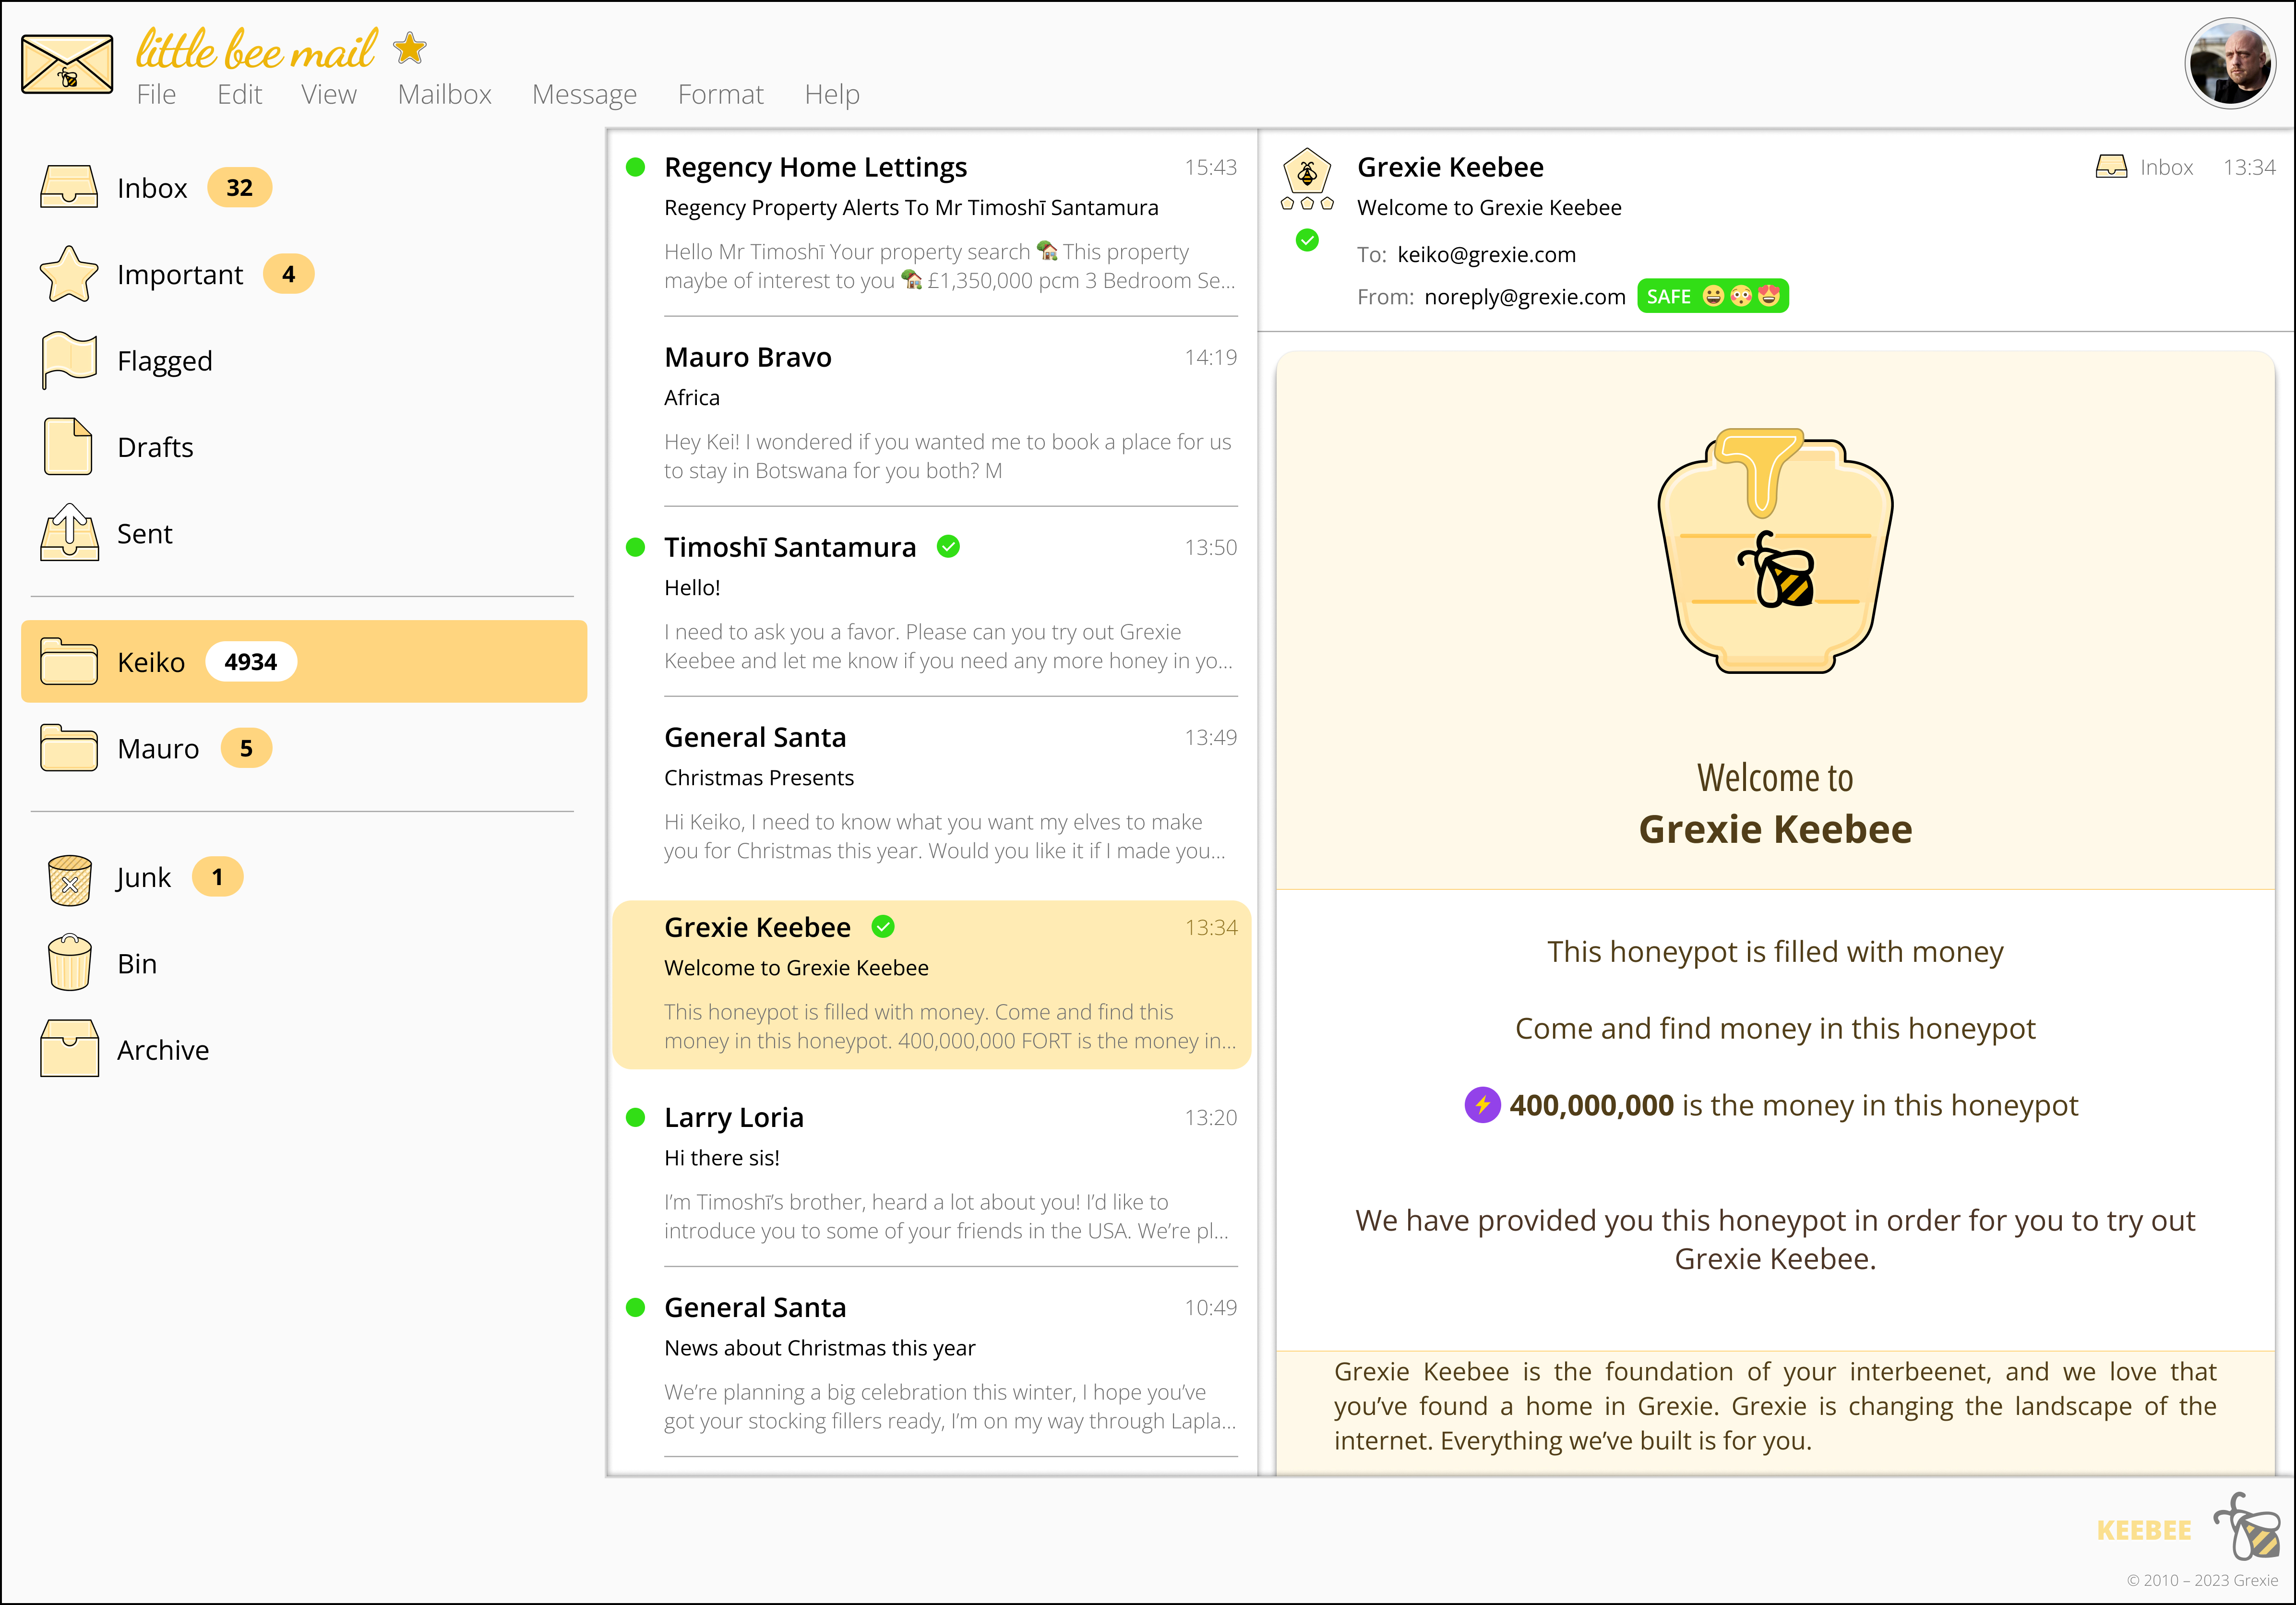The height and width of the screenshot is (1605, 2296).
Task: Toggle unread dot on Regency Home Lettings
Action: pyautogui.click(x=635, y=167)
